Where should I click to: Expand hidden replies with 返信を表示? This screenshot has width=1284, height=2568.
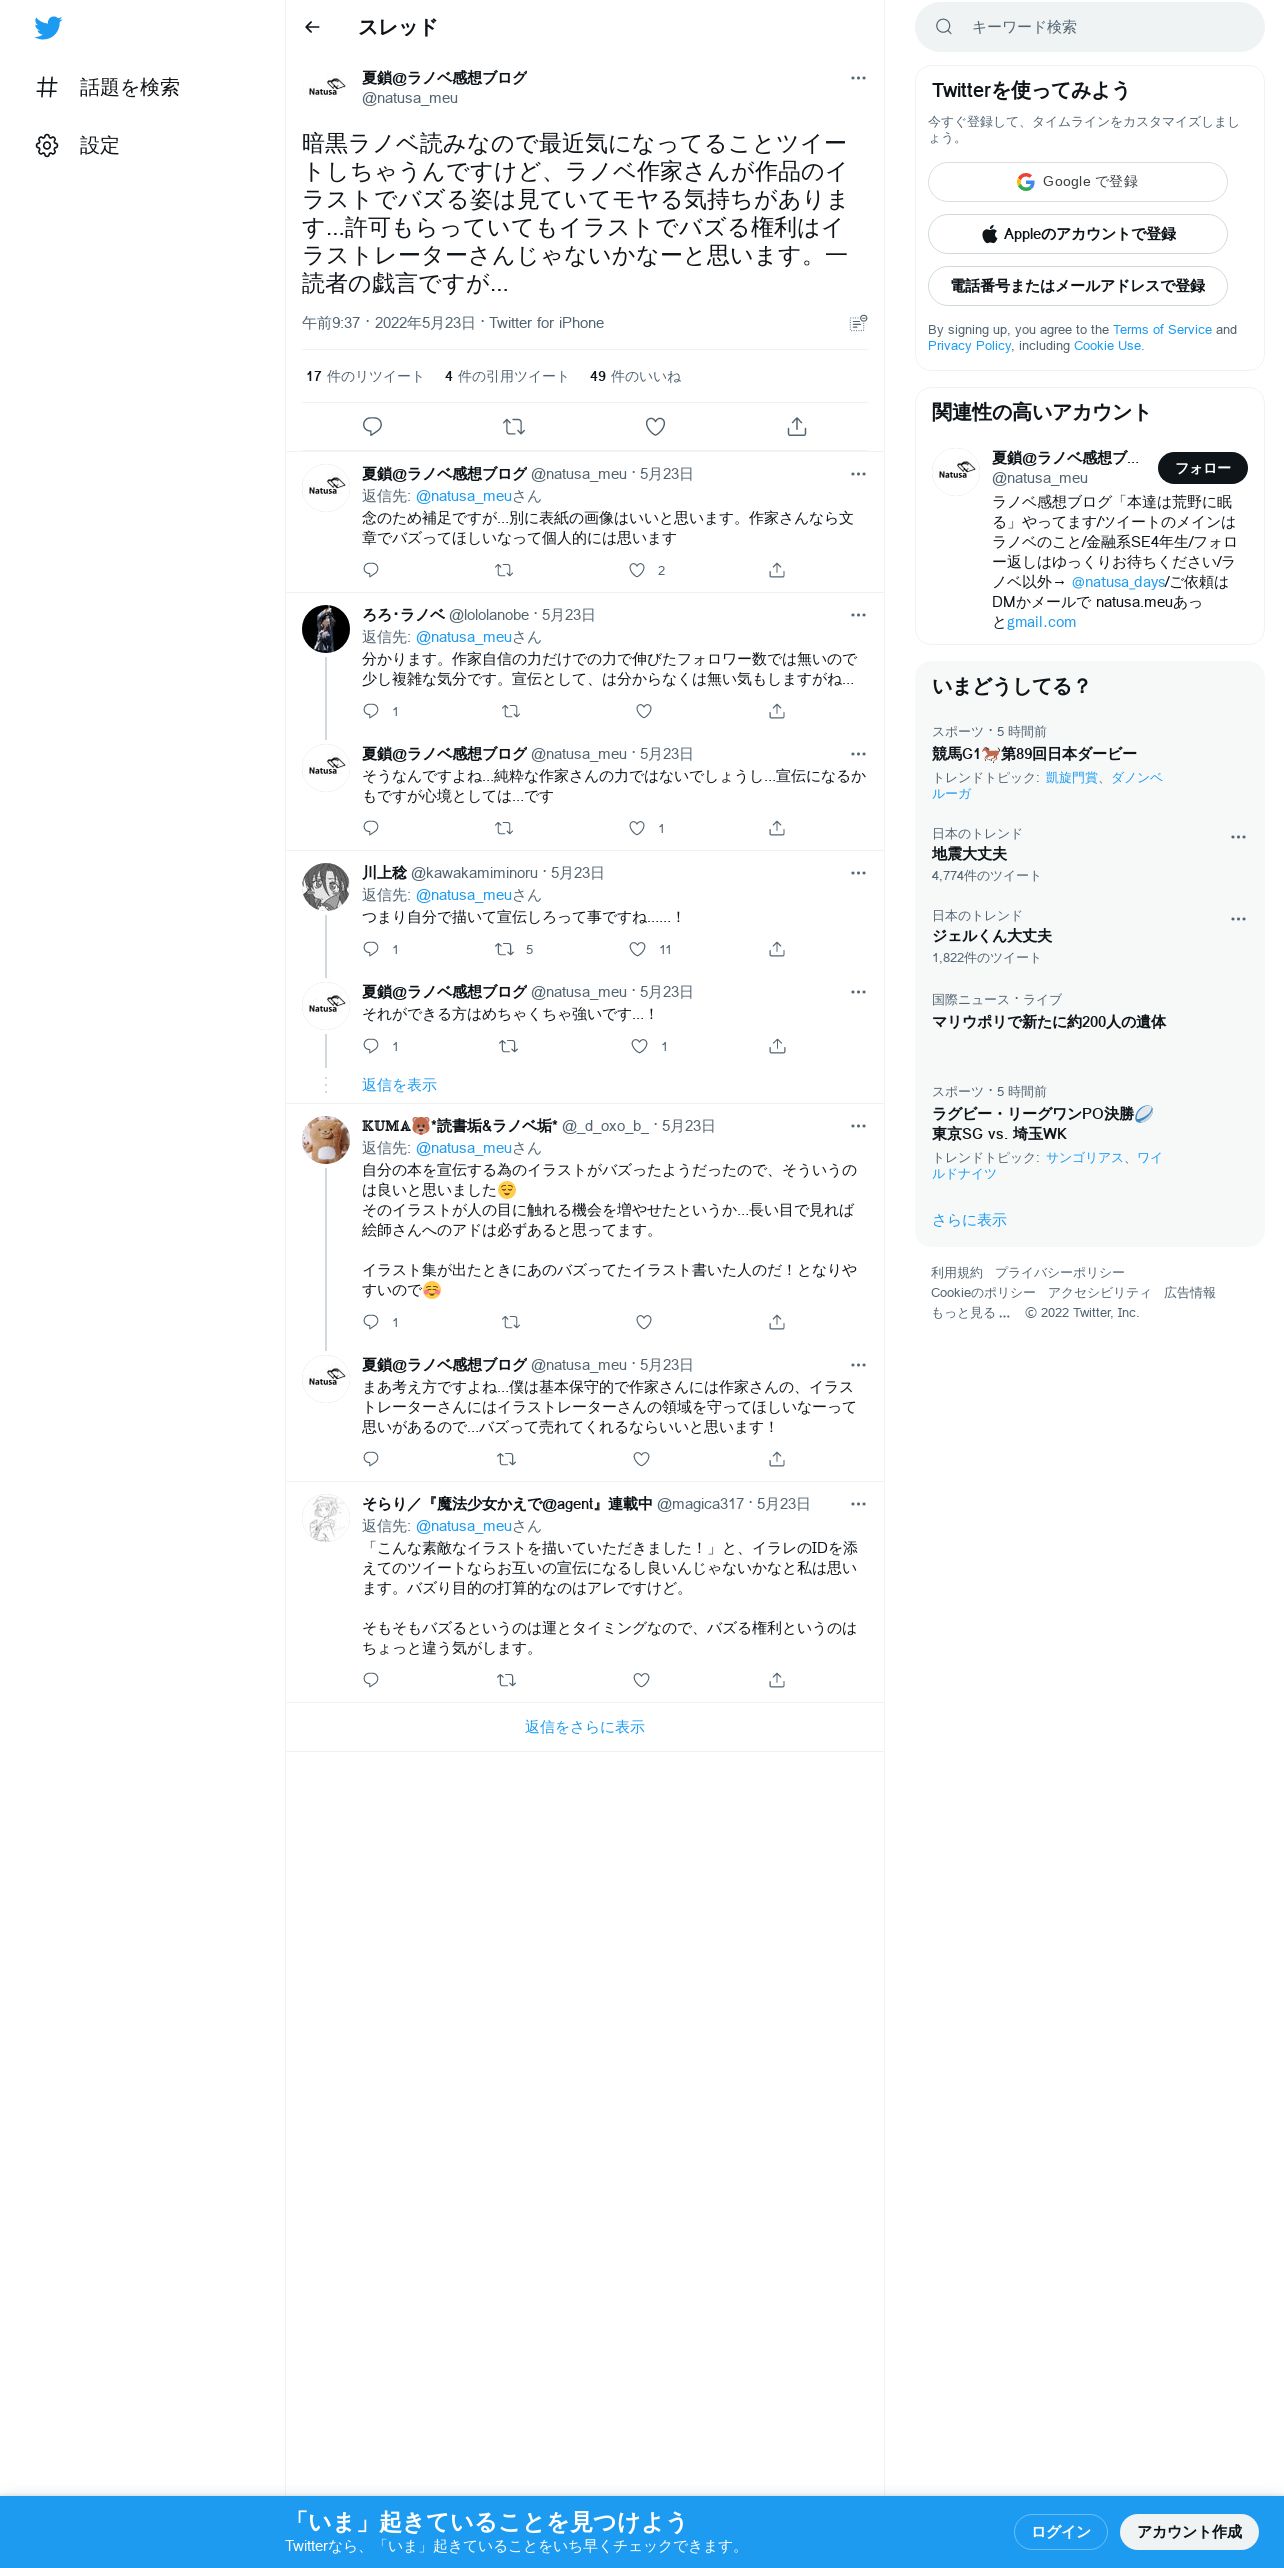coord(399,1085)
